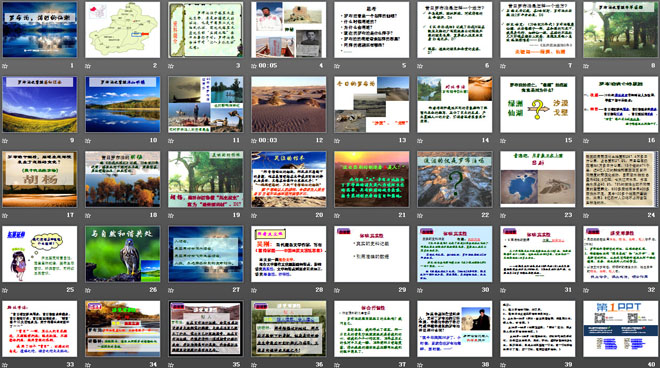Select slide 21 thumbnail with sunset and green text
This screenshot has width=660, height=368.
pos(372,179)
